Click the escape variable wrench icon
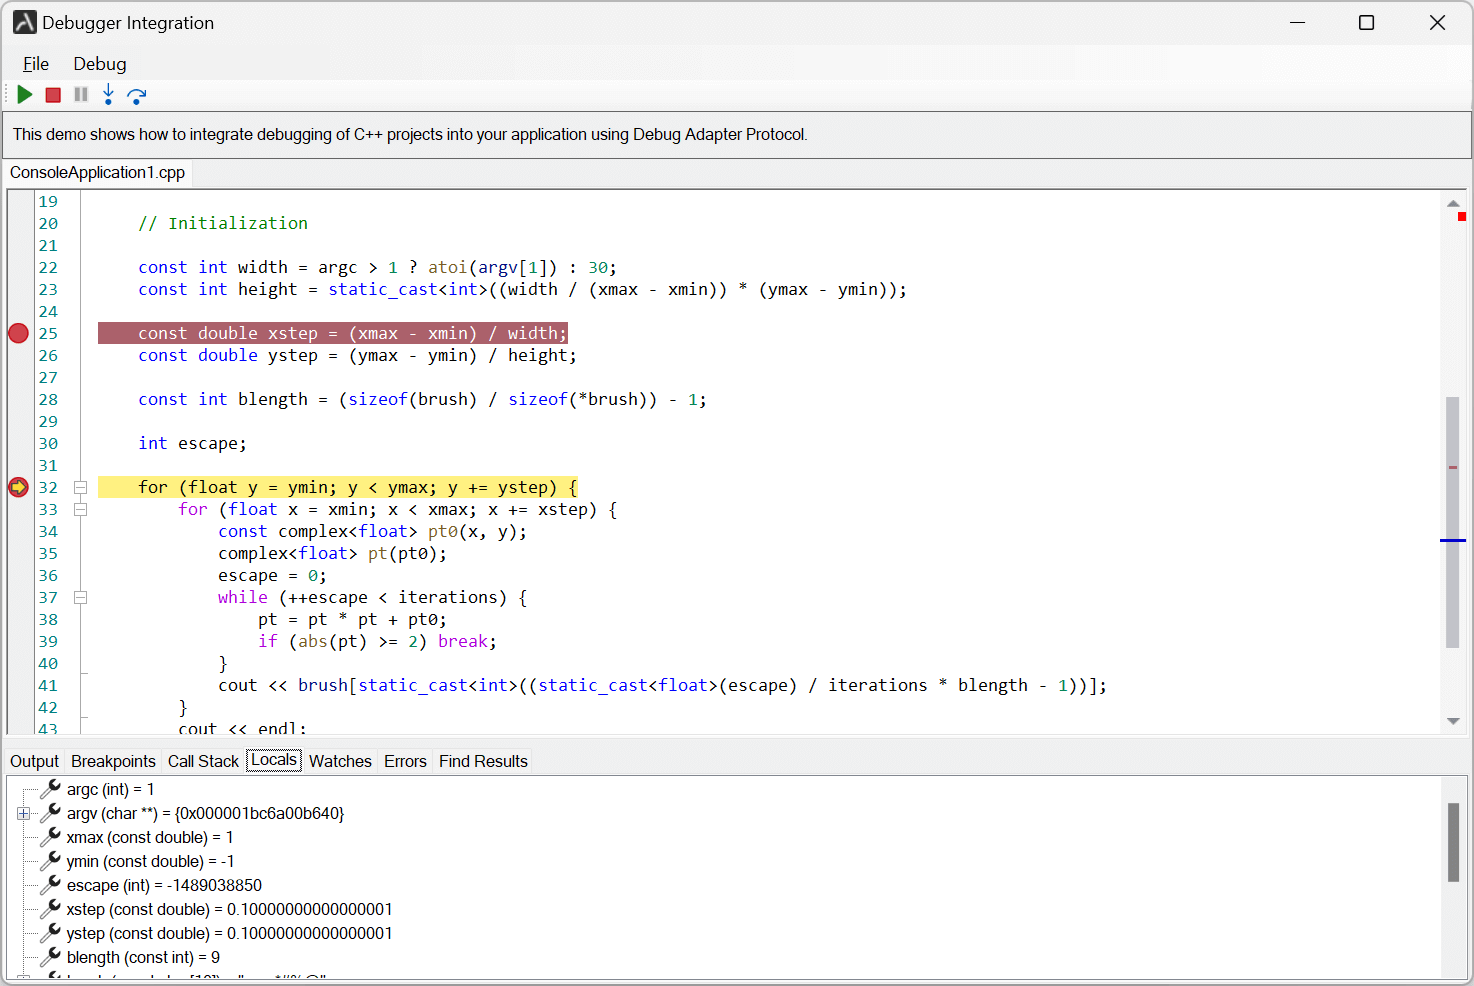 [x=51, y=885]
